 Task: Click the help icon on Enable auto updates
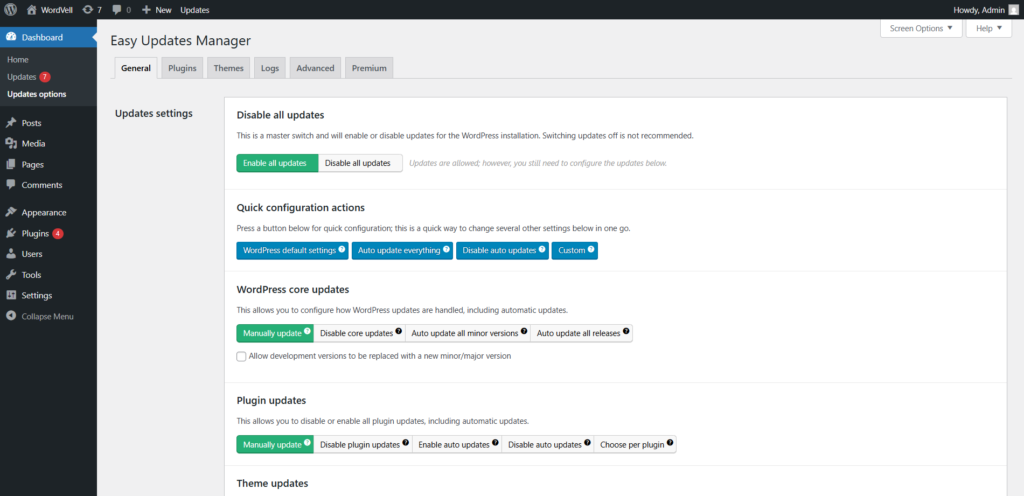(x=495, y=442)
